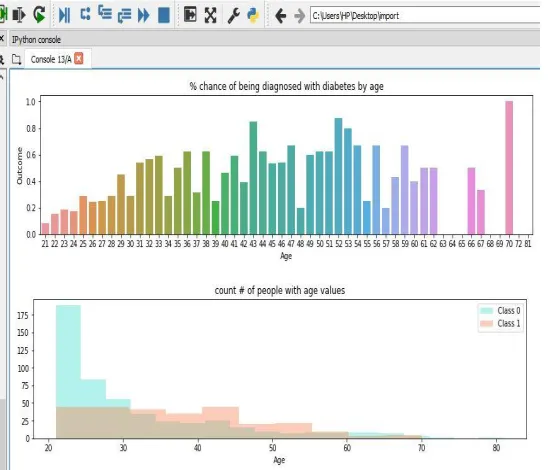550x470 pixels.
Task: Click the age 43 bar in top chart
Action: point(253,178)
